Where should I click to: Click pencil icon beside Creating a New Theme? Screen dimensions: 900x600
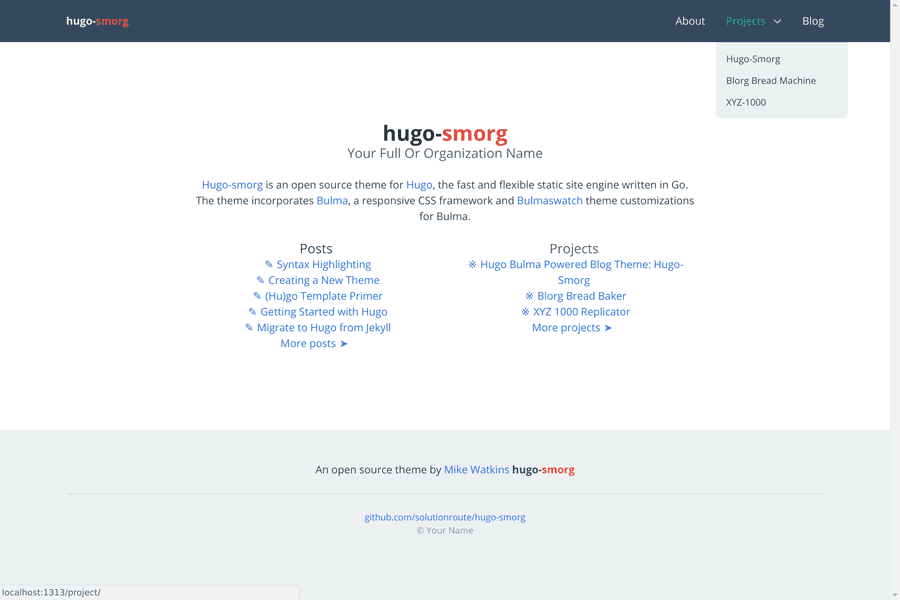(260, 280)
